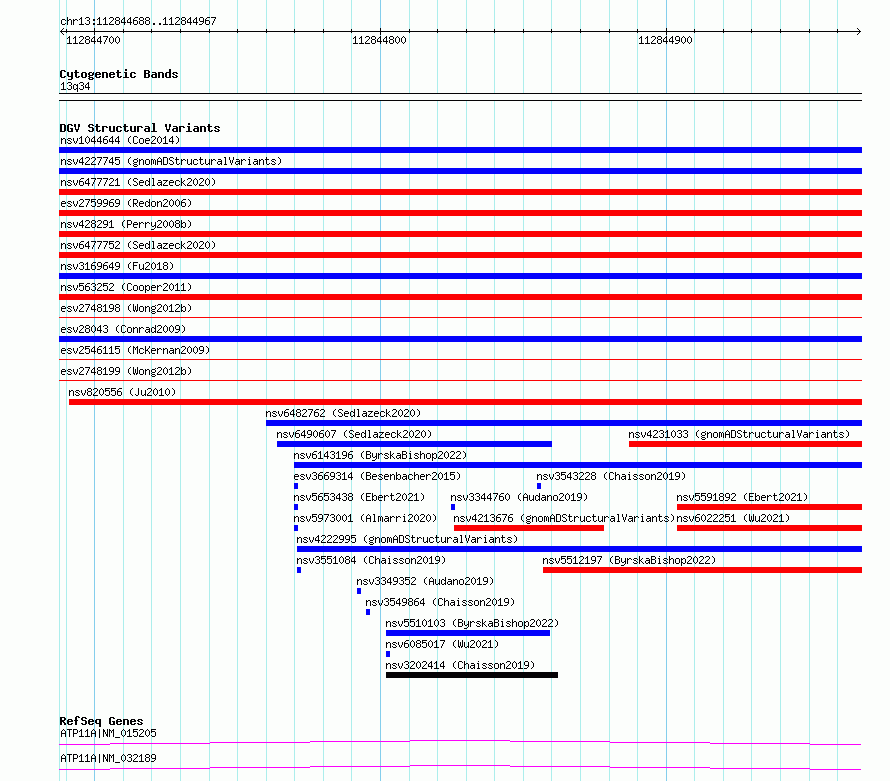Open nsv6477721 (Sedlazeck2020) variant
Viewport: 890px width, 781px height.
(x=138, y=182)
